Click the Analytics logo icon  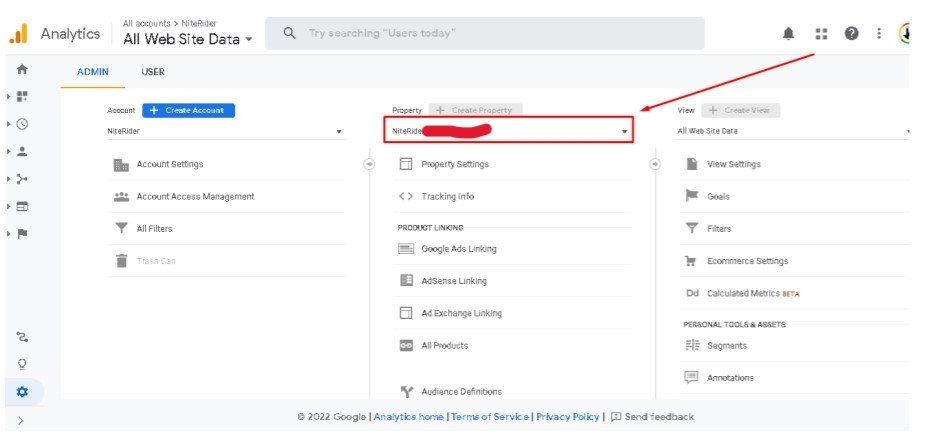click(18, 33)
